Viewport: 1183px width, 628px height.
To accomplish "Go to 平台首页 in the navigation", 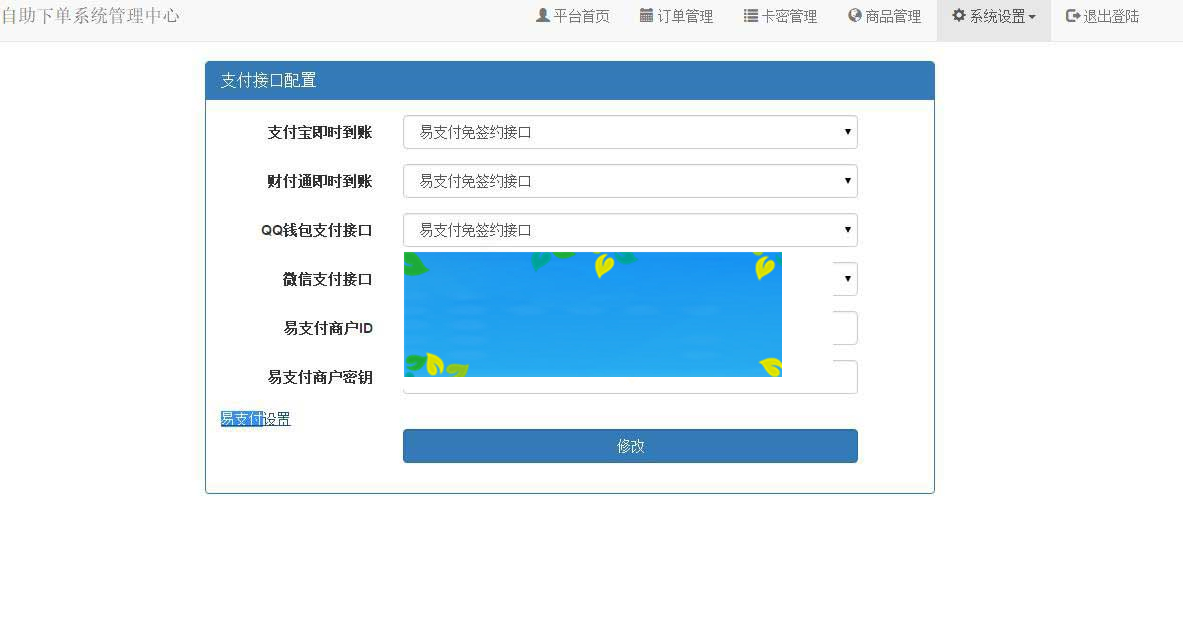I will tap(572, 15).
